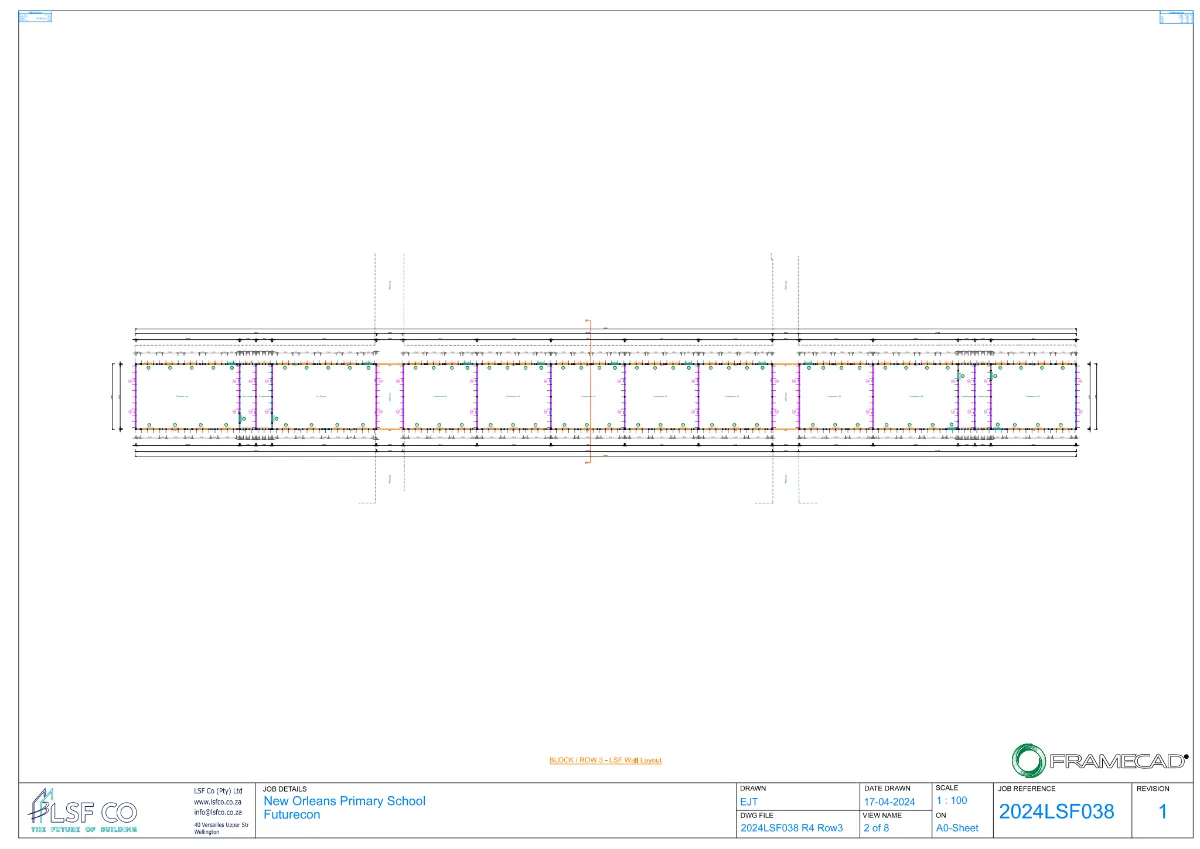Open the www.lsfco.co.za website link

click(218, 801)
